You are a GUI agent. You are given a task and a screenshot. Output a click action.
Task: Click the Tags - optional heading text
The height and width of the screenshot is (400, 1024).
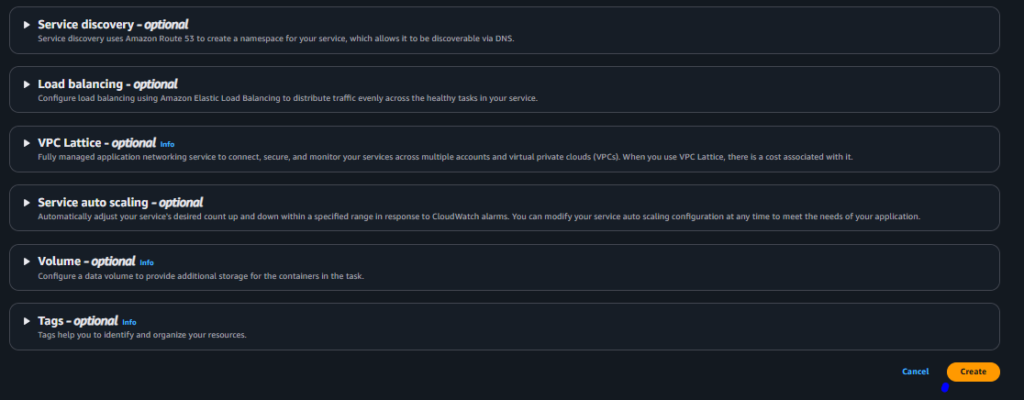pyautogui.click(x=78, y=321)
